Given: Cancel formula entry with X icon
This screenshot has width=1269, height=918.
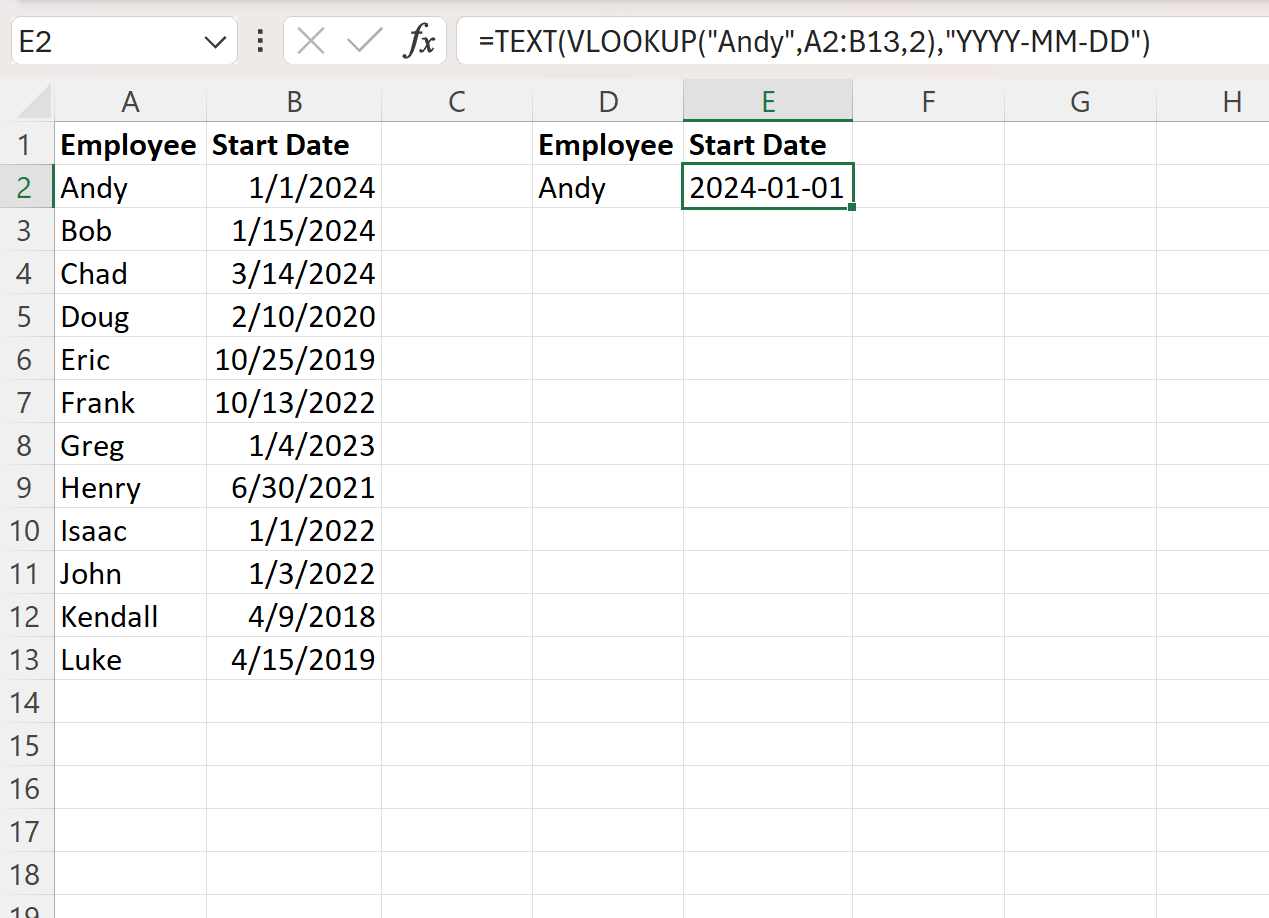Looking at the screenshot, I should [311, 41].
